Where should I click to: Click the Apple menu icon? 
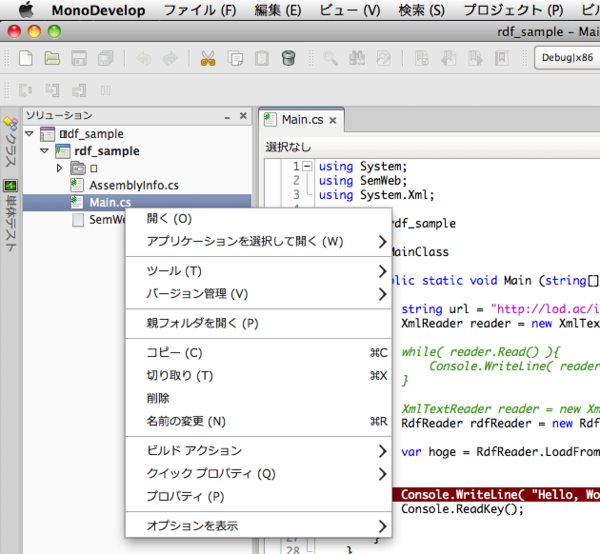click(26, 10)
